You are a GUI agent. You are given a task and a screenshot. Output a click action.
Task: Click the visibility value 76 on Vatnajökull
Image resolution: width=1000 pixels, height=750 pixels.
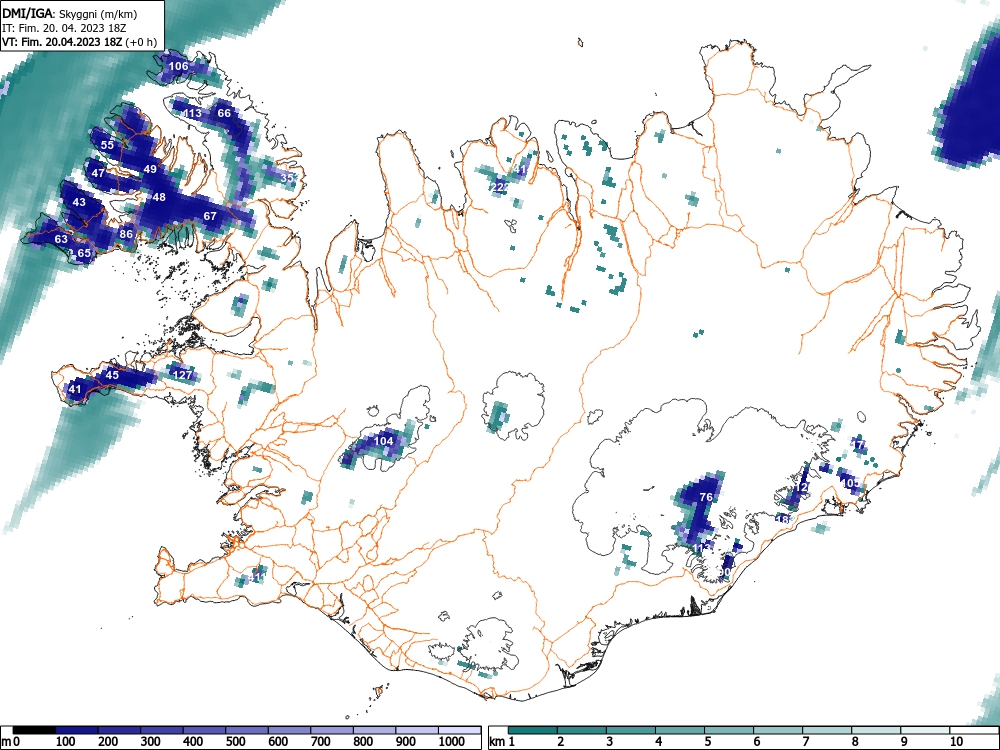click(706, 497)
